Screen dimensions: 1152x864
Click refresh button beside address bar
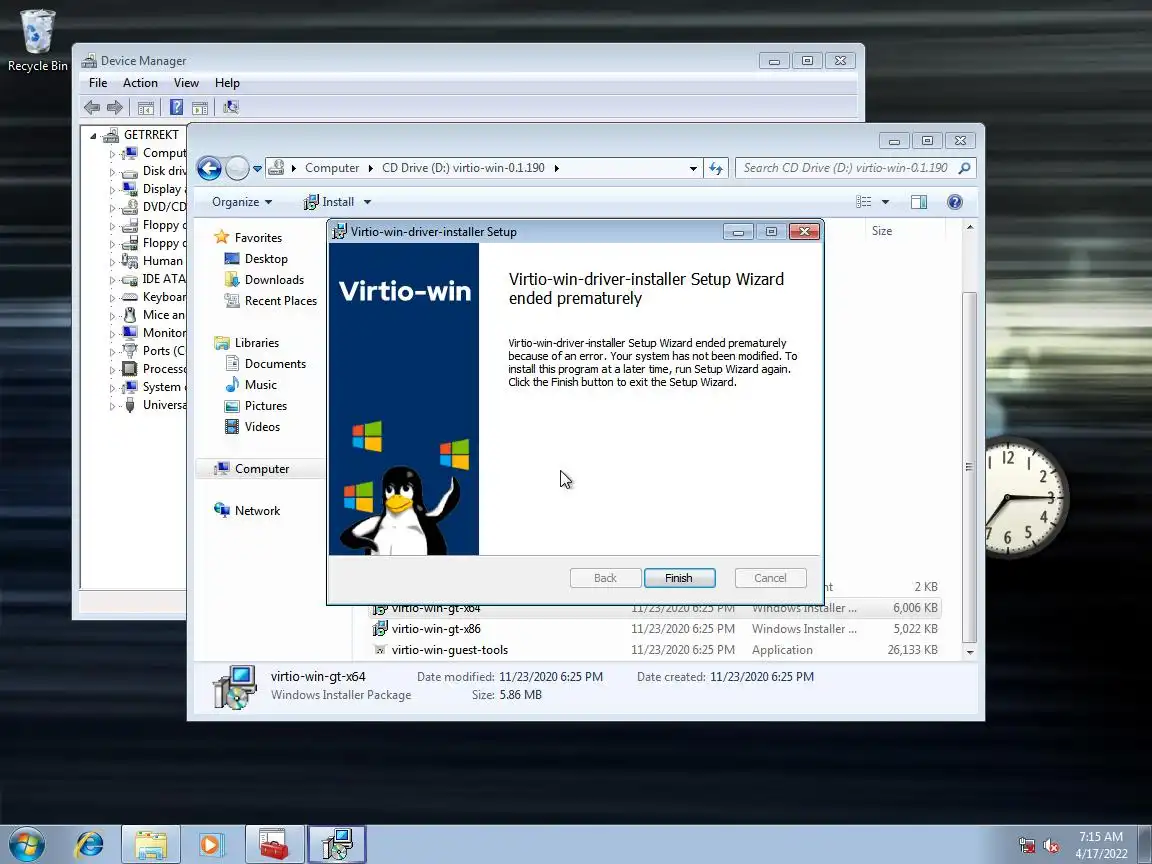(x=716, y=168)
